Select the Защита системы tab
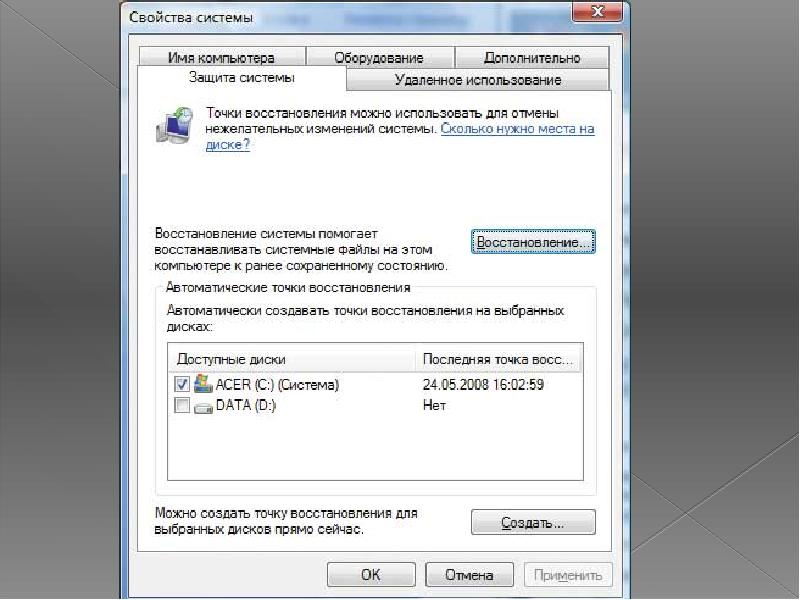Viewport: 800px width, 600px height. [x=242, y=78]
